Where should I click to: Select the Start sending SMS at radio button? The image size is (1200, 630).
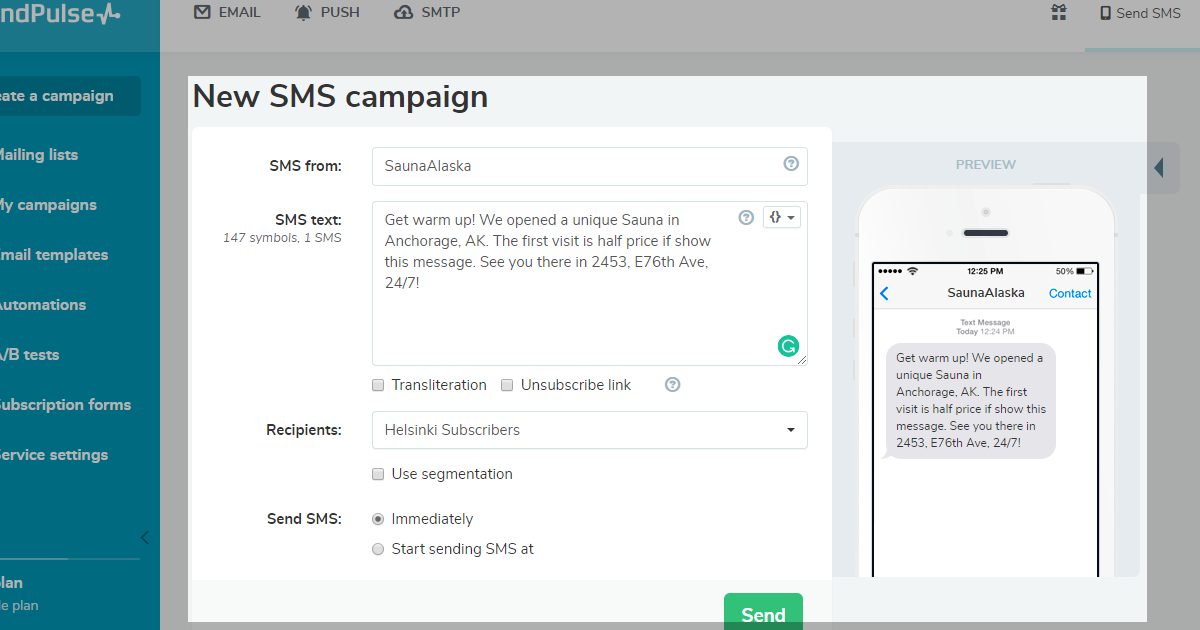378,549
